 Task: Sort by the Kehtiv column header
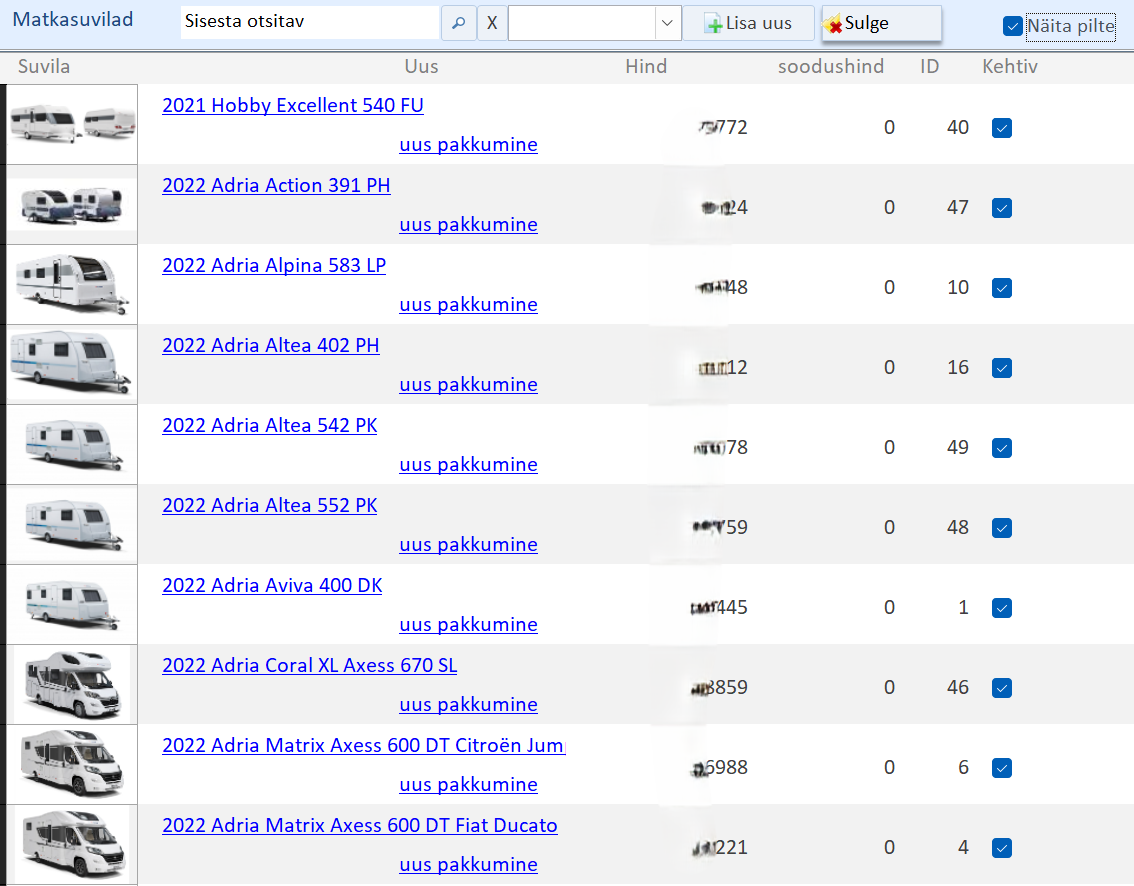click(1010, 67)
